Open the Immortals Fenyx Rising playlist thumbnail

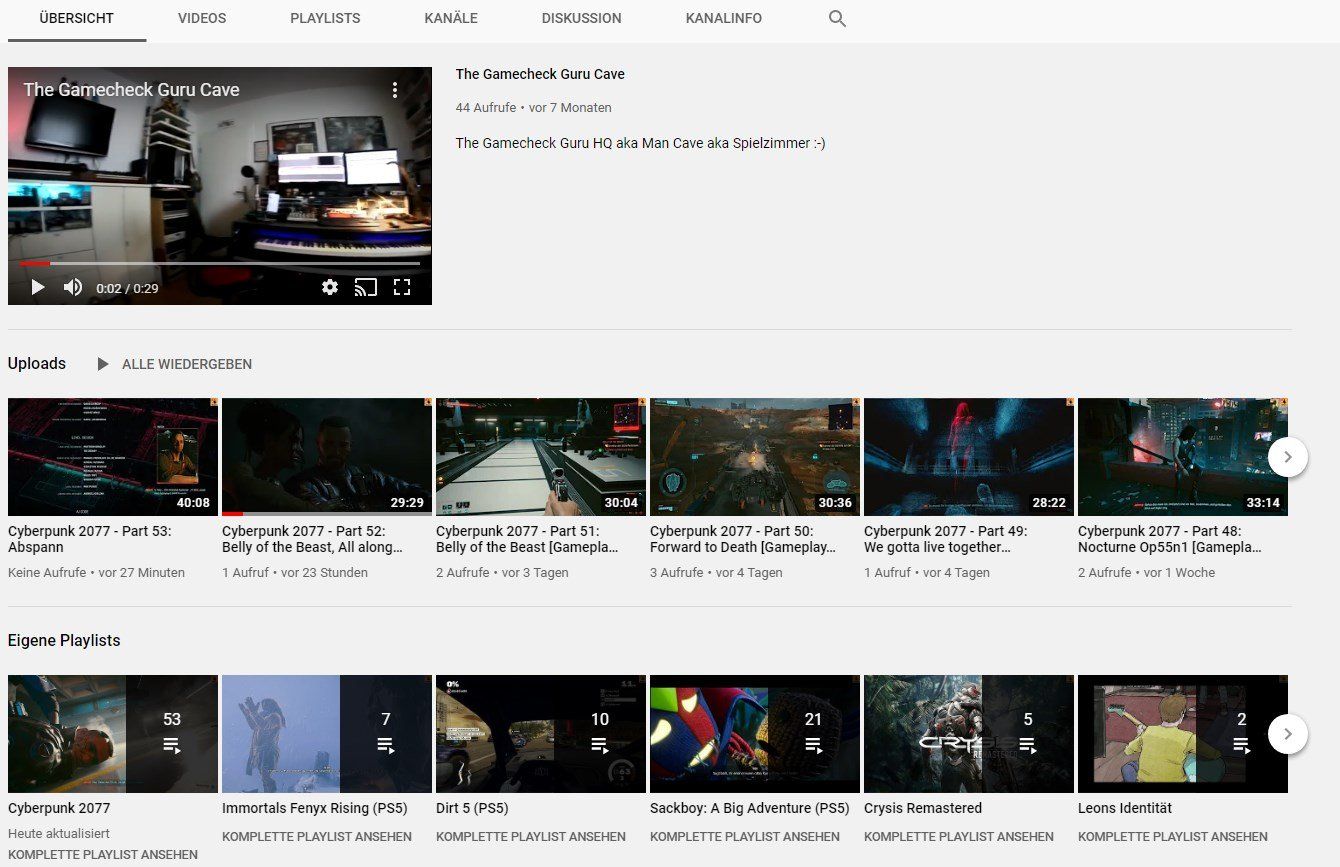[x=327, y=734]
